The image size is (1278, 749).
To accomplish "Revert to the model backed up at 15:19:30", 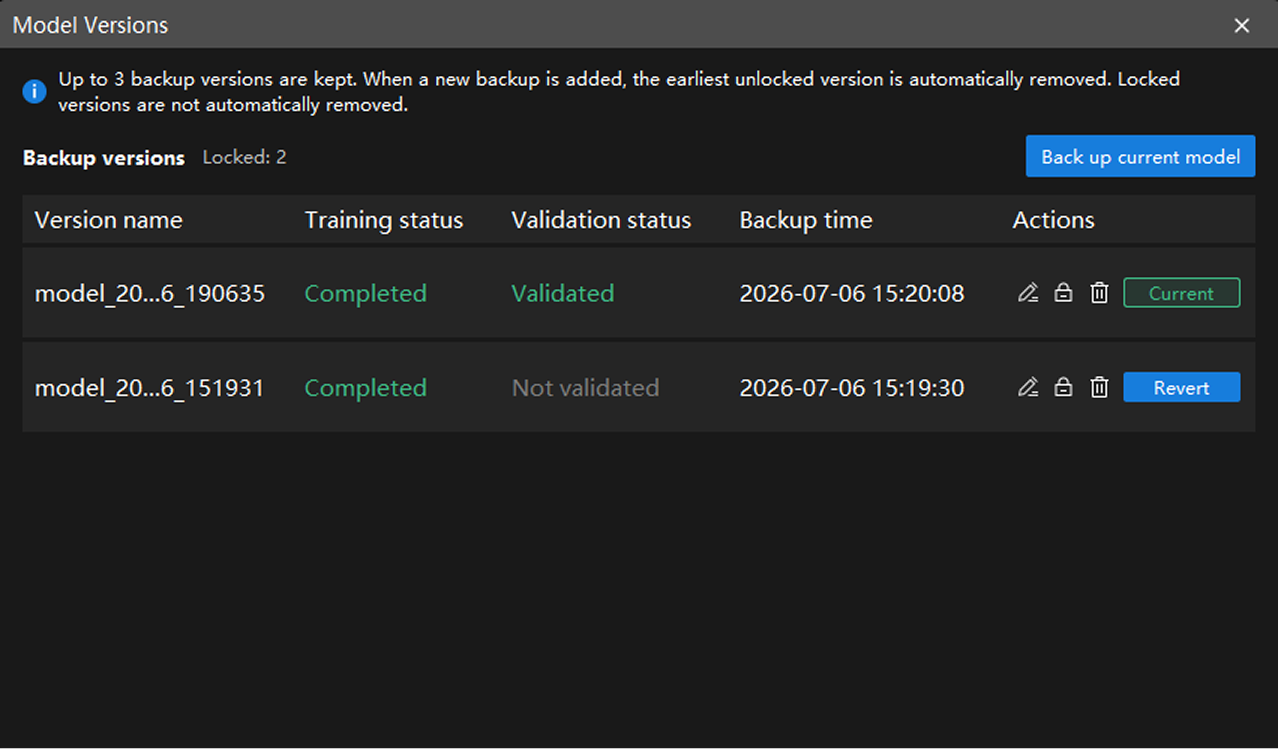I will click(x=1181, y=387).
